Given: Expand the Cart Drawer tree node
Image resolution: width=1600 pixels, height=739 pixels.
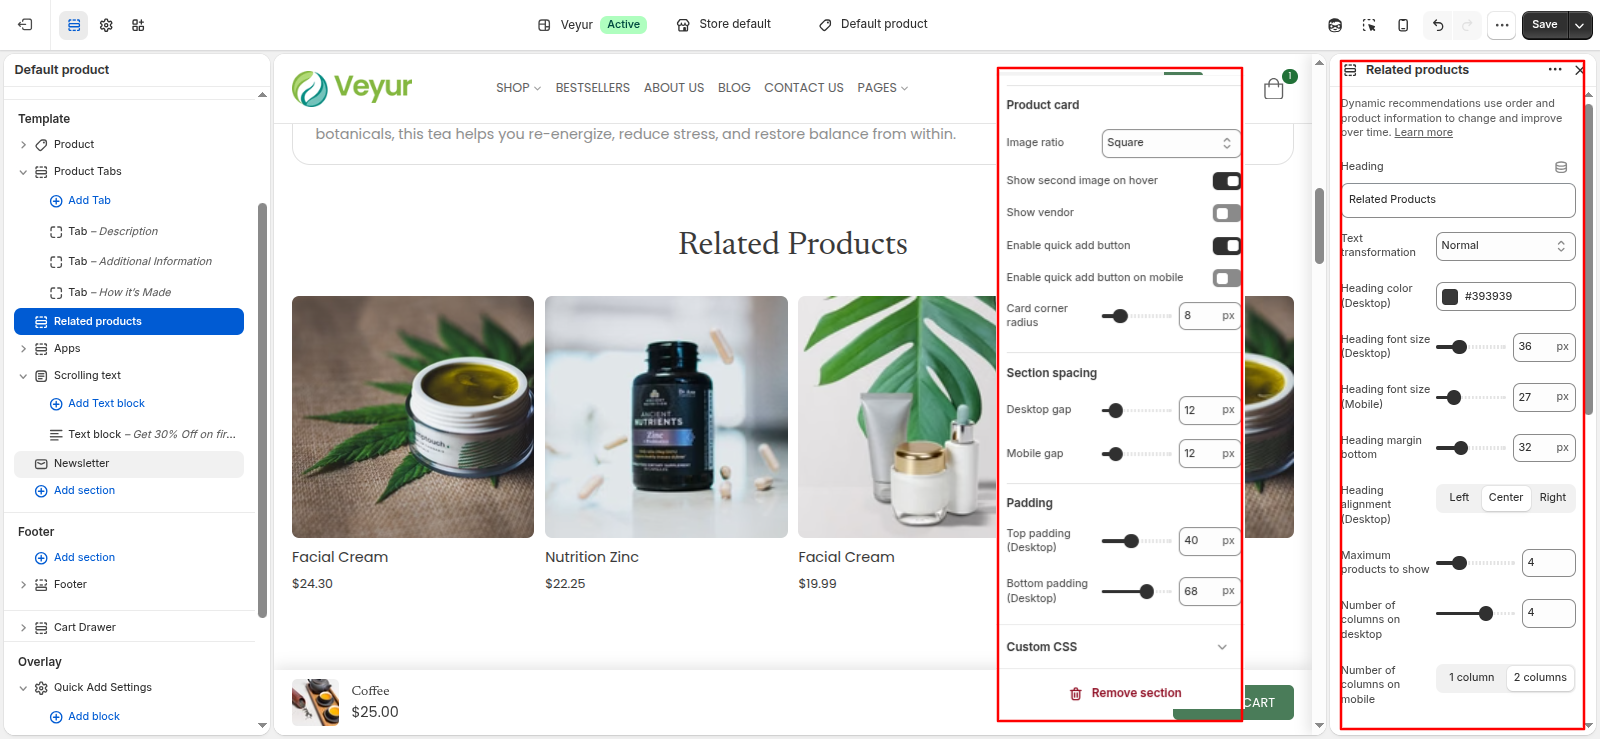Looking at the screenshot, I should coord(23,628).
